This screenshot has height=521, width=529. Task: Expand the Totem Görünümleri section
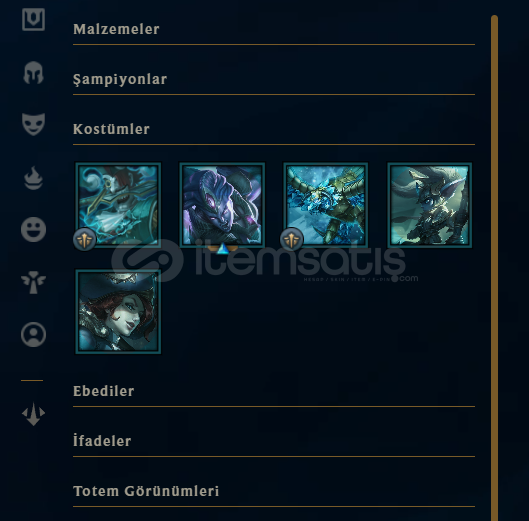point(274,491)
